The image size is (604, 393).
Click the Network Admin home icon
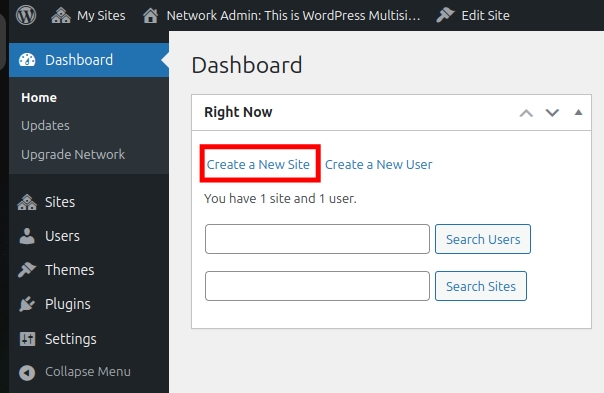point(150,16)
